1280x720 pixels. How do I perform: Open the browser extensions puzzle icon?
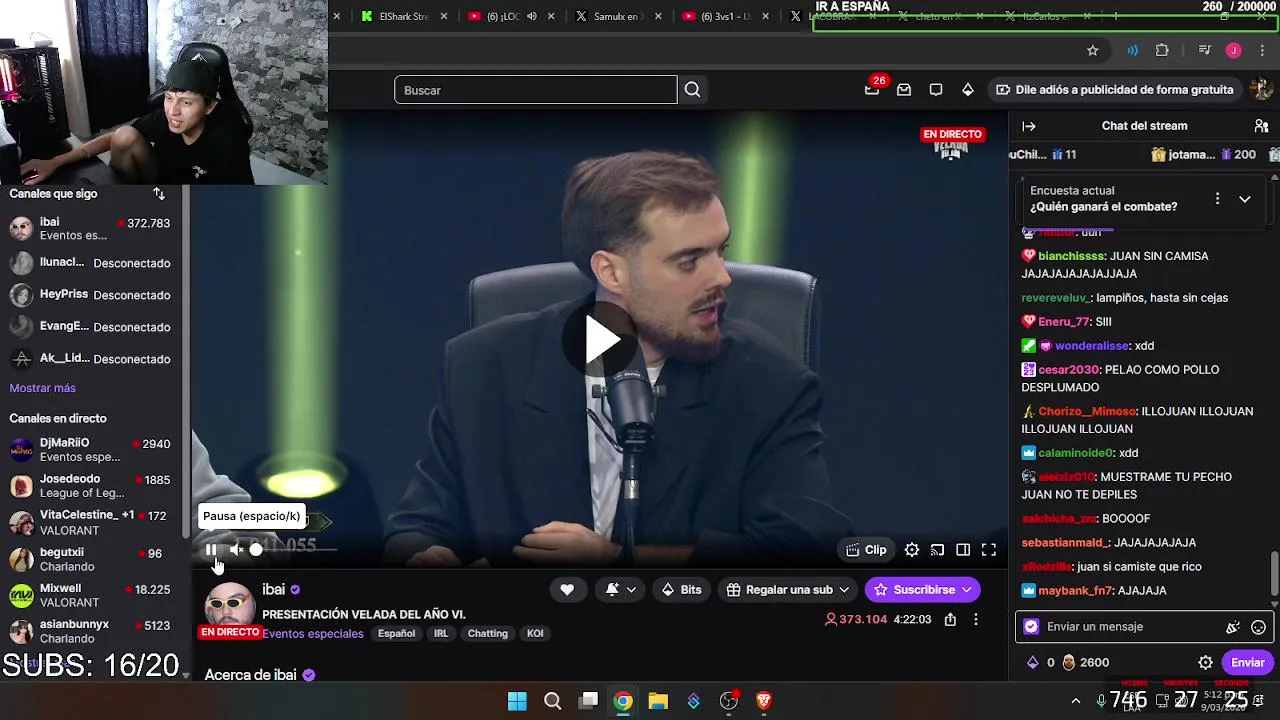click(1162, 50)
